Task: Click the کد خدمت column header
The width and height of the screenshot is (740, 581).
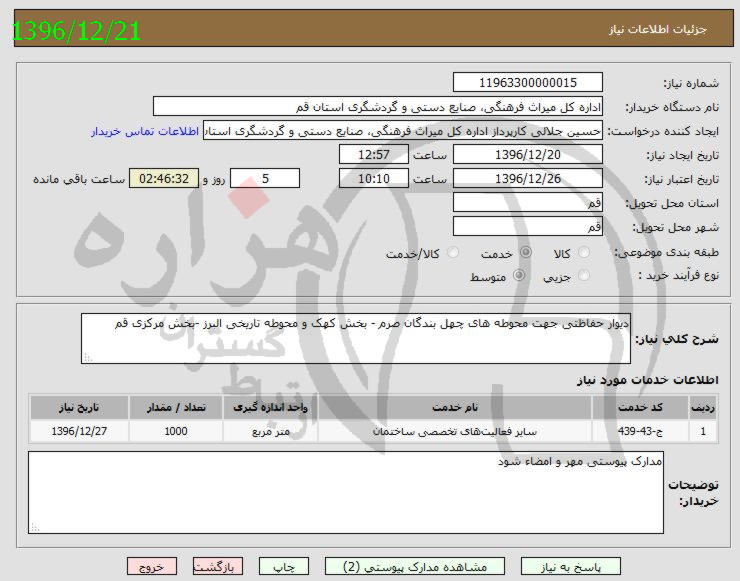Action: (x=640, y=407)
